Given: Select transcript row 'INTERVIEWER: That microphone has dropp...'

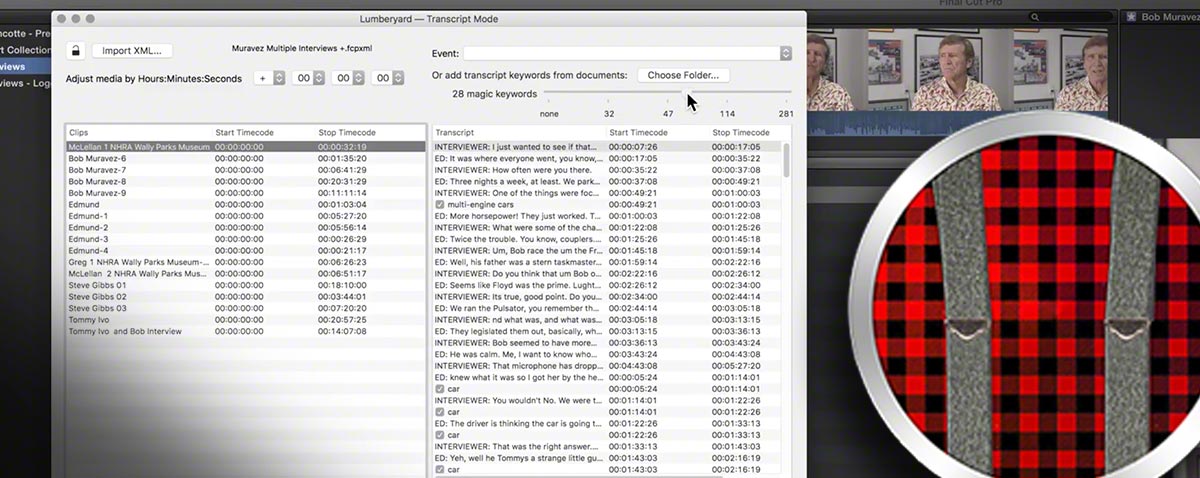Looking at the screenshot, I should point(606,365).
